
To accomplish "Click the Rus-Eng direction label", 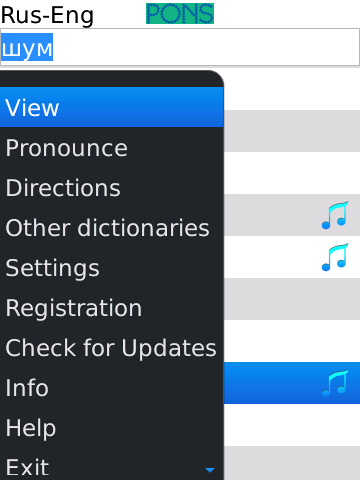I will pos(47,15).
